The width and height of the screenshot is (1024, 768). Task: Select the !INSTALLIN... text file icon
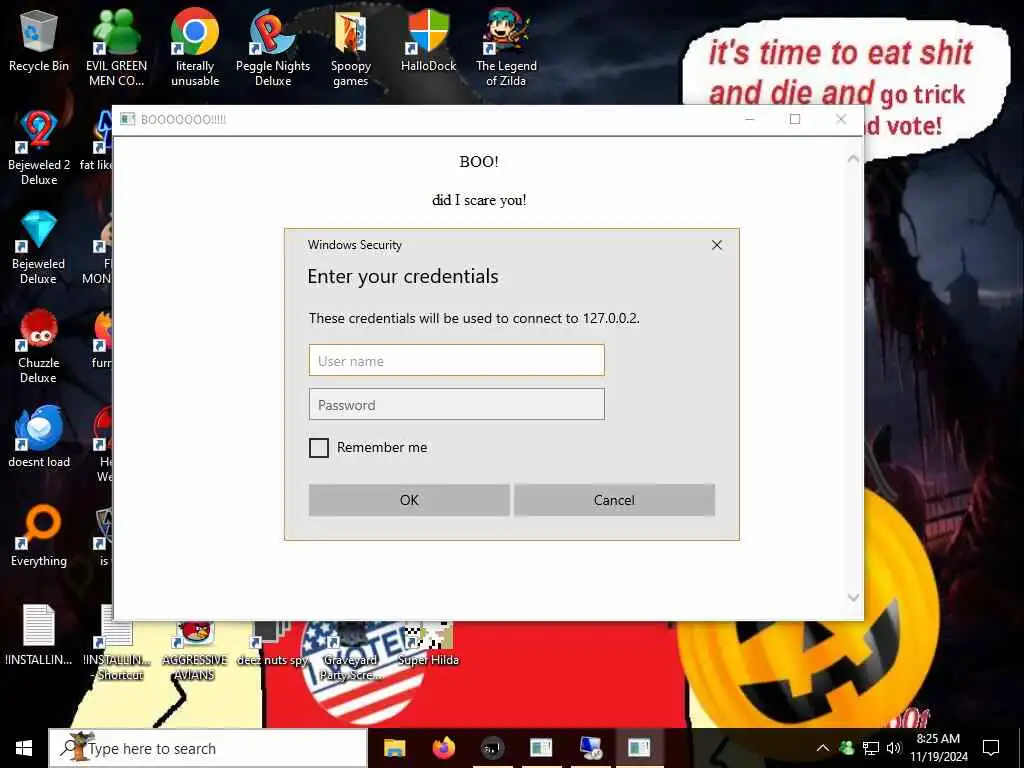coord(39,635)
